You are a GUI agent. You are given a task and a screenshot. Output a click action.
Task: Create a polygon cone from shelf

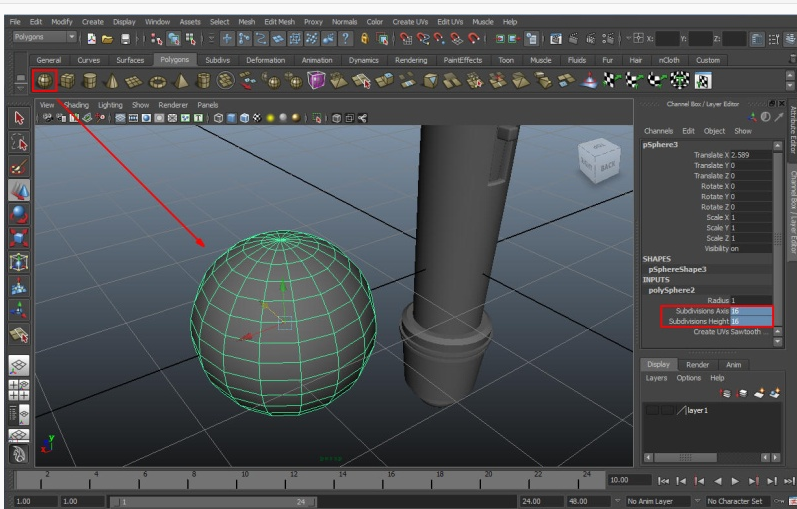(x=112, y=81)
